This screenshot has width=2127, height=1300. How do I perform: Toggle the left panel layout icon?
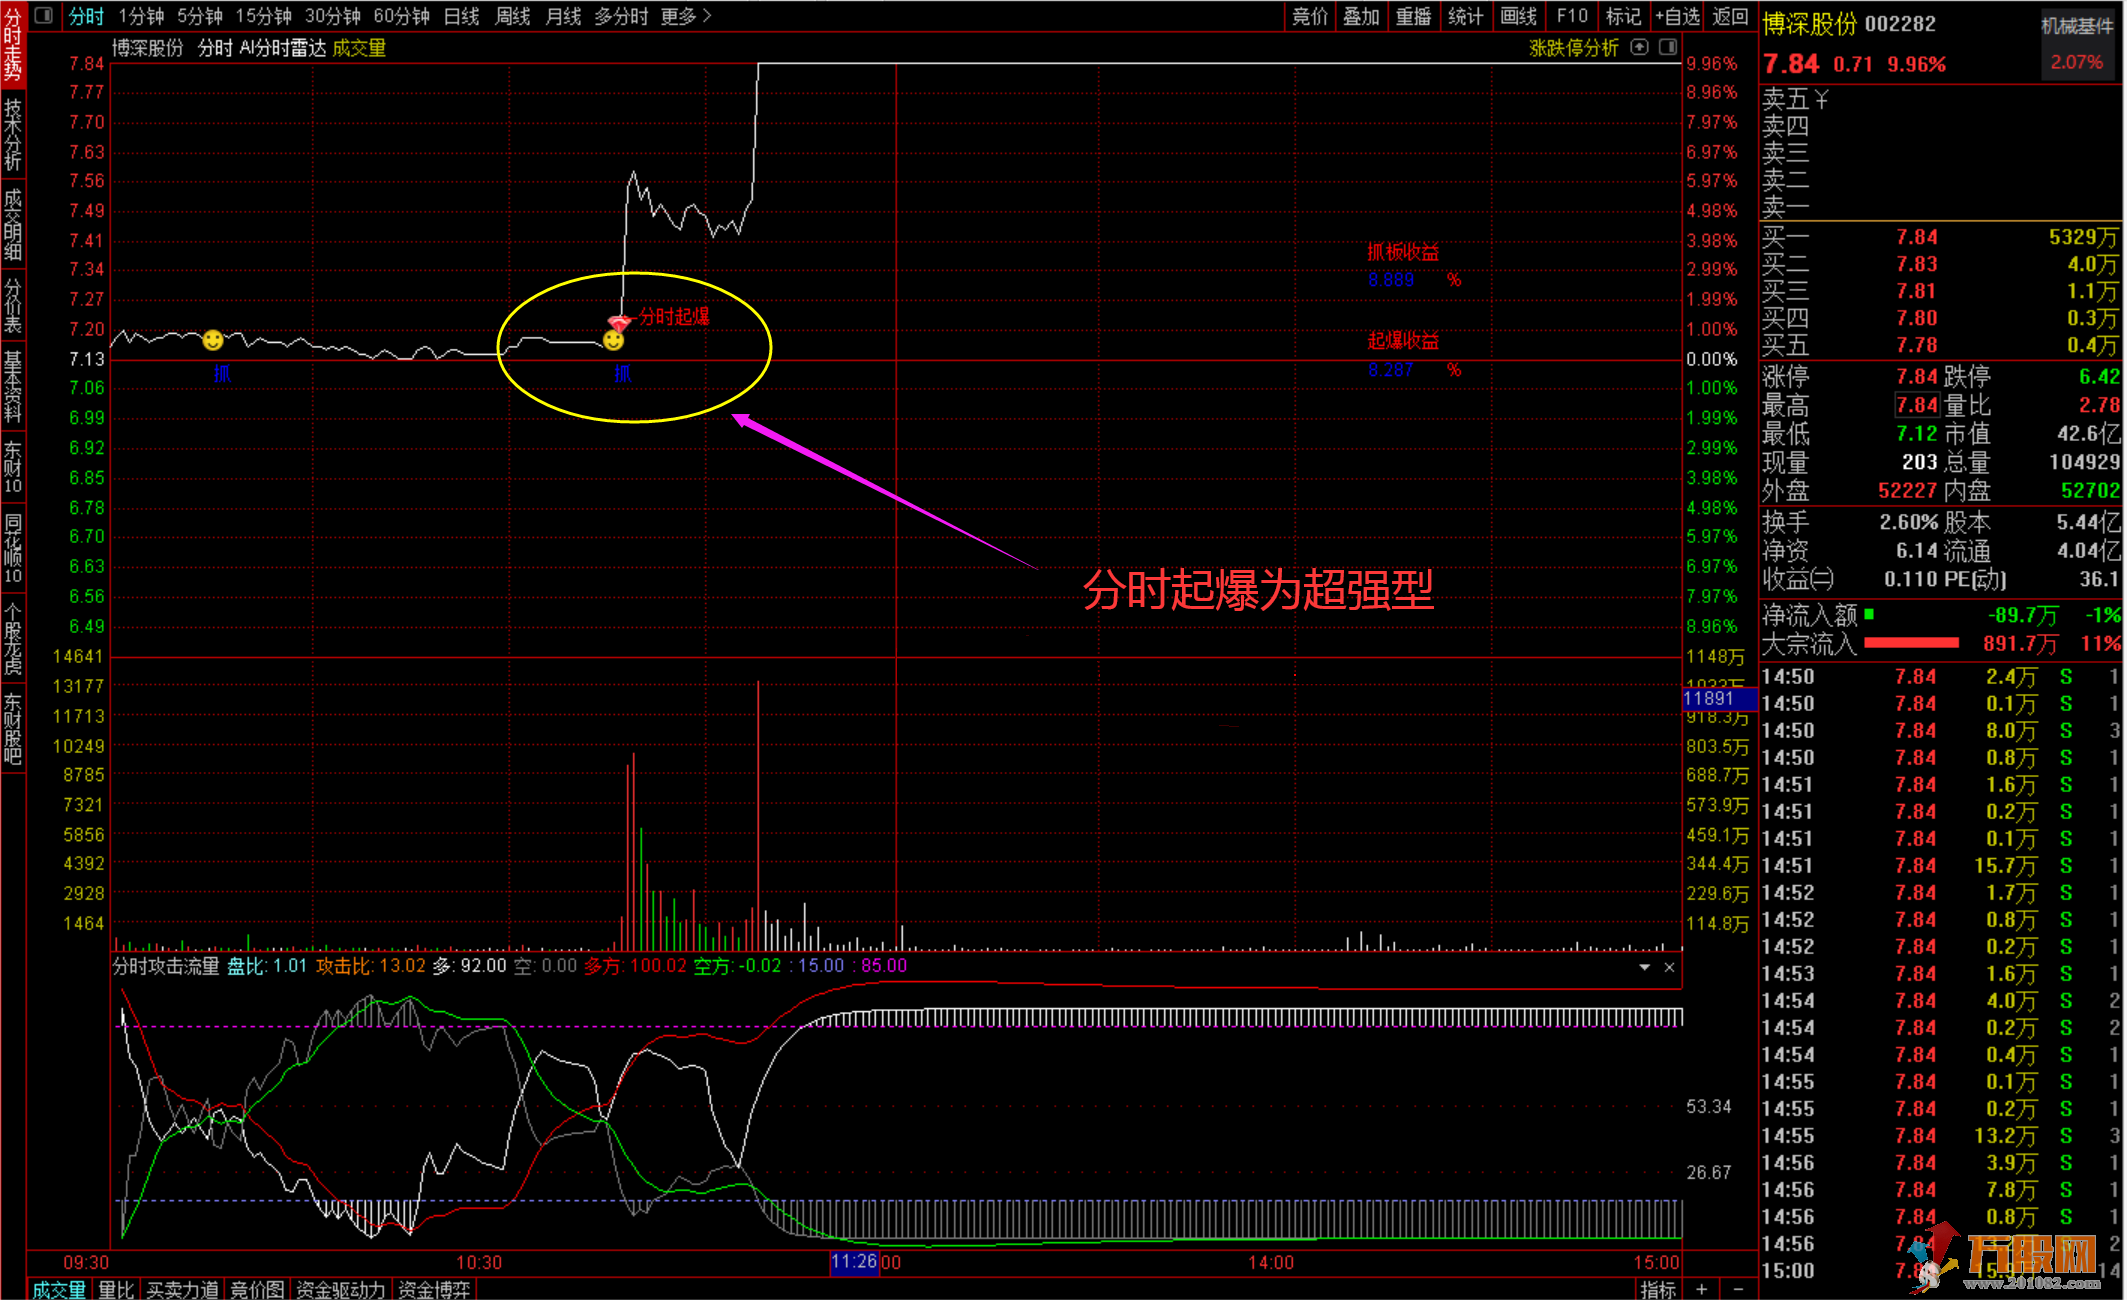(44, 16)
